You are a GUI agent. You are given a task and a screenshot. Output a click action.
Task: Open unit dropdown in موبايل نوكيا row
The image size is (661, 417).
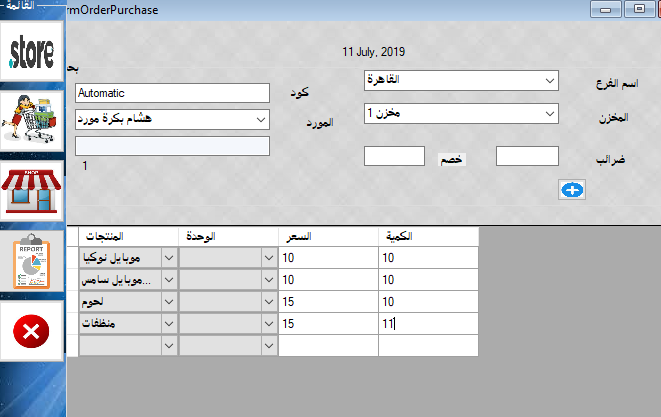[269, 257]
